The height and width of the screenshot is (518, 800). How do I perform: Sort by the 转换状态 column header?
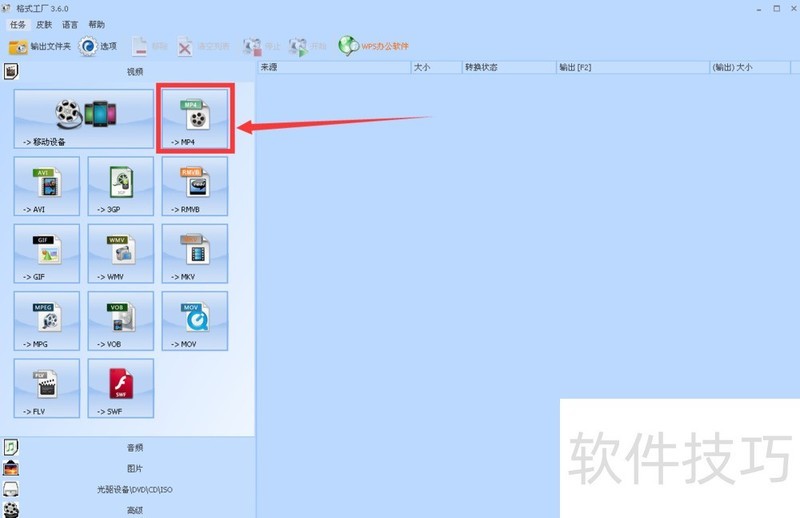click(509, 67)
